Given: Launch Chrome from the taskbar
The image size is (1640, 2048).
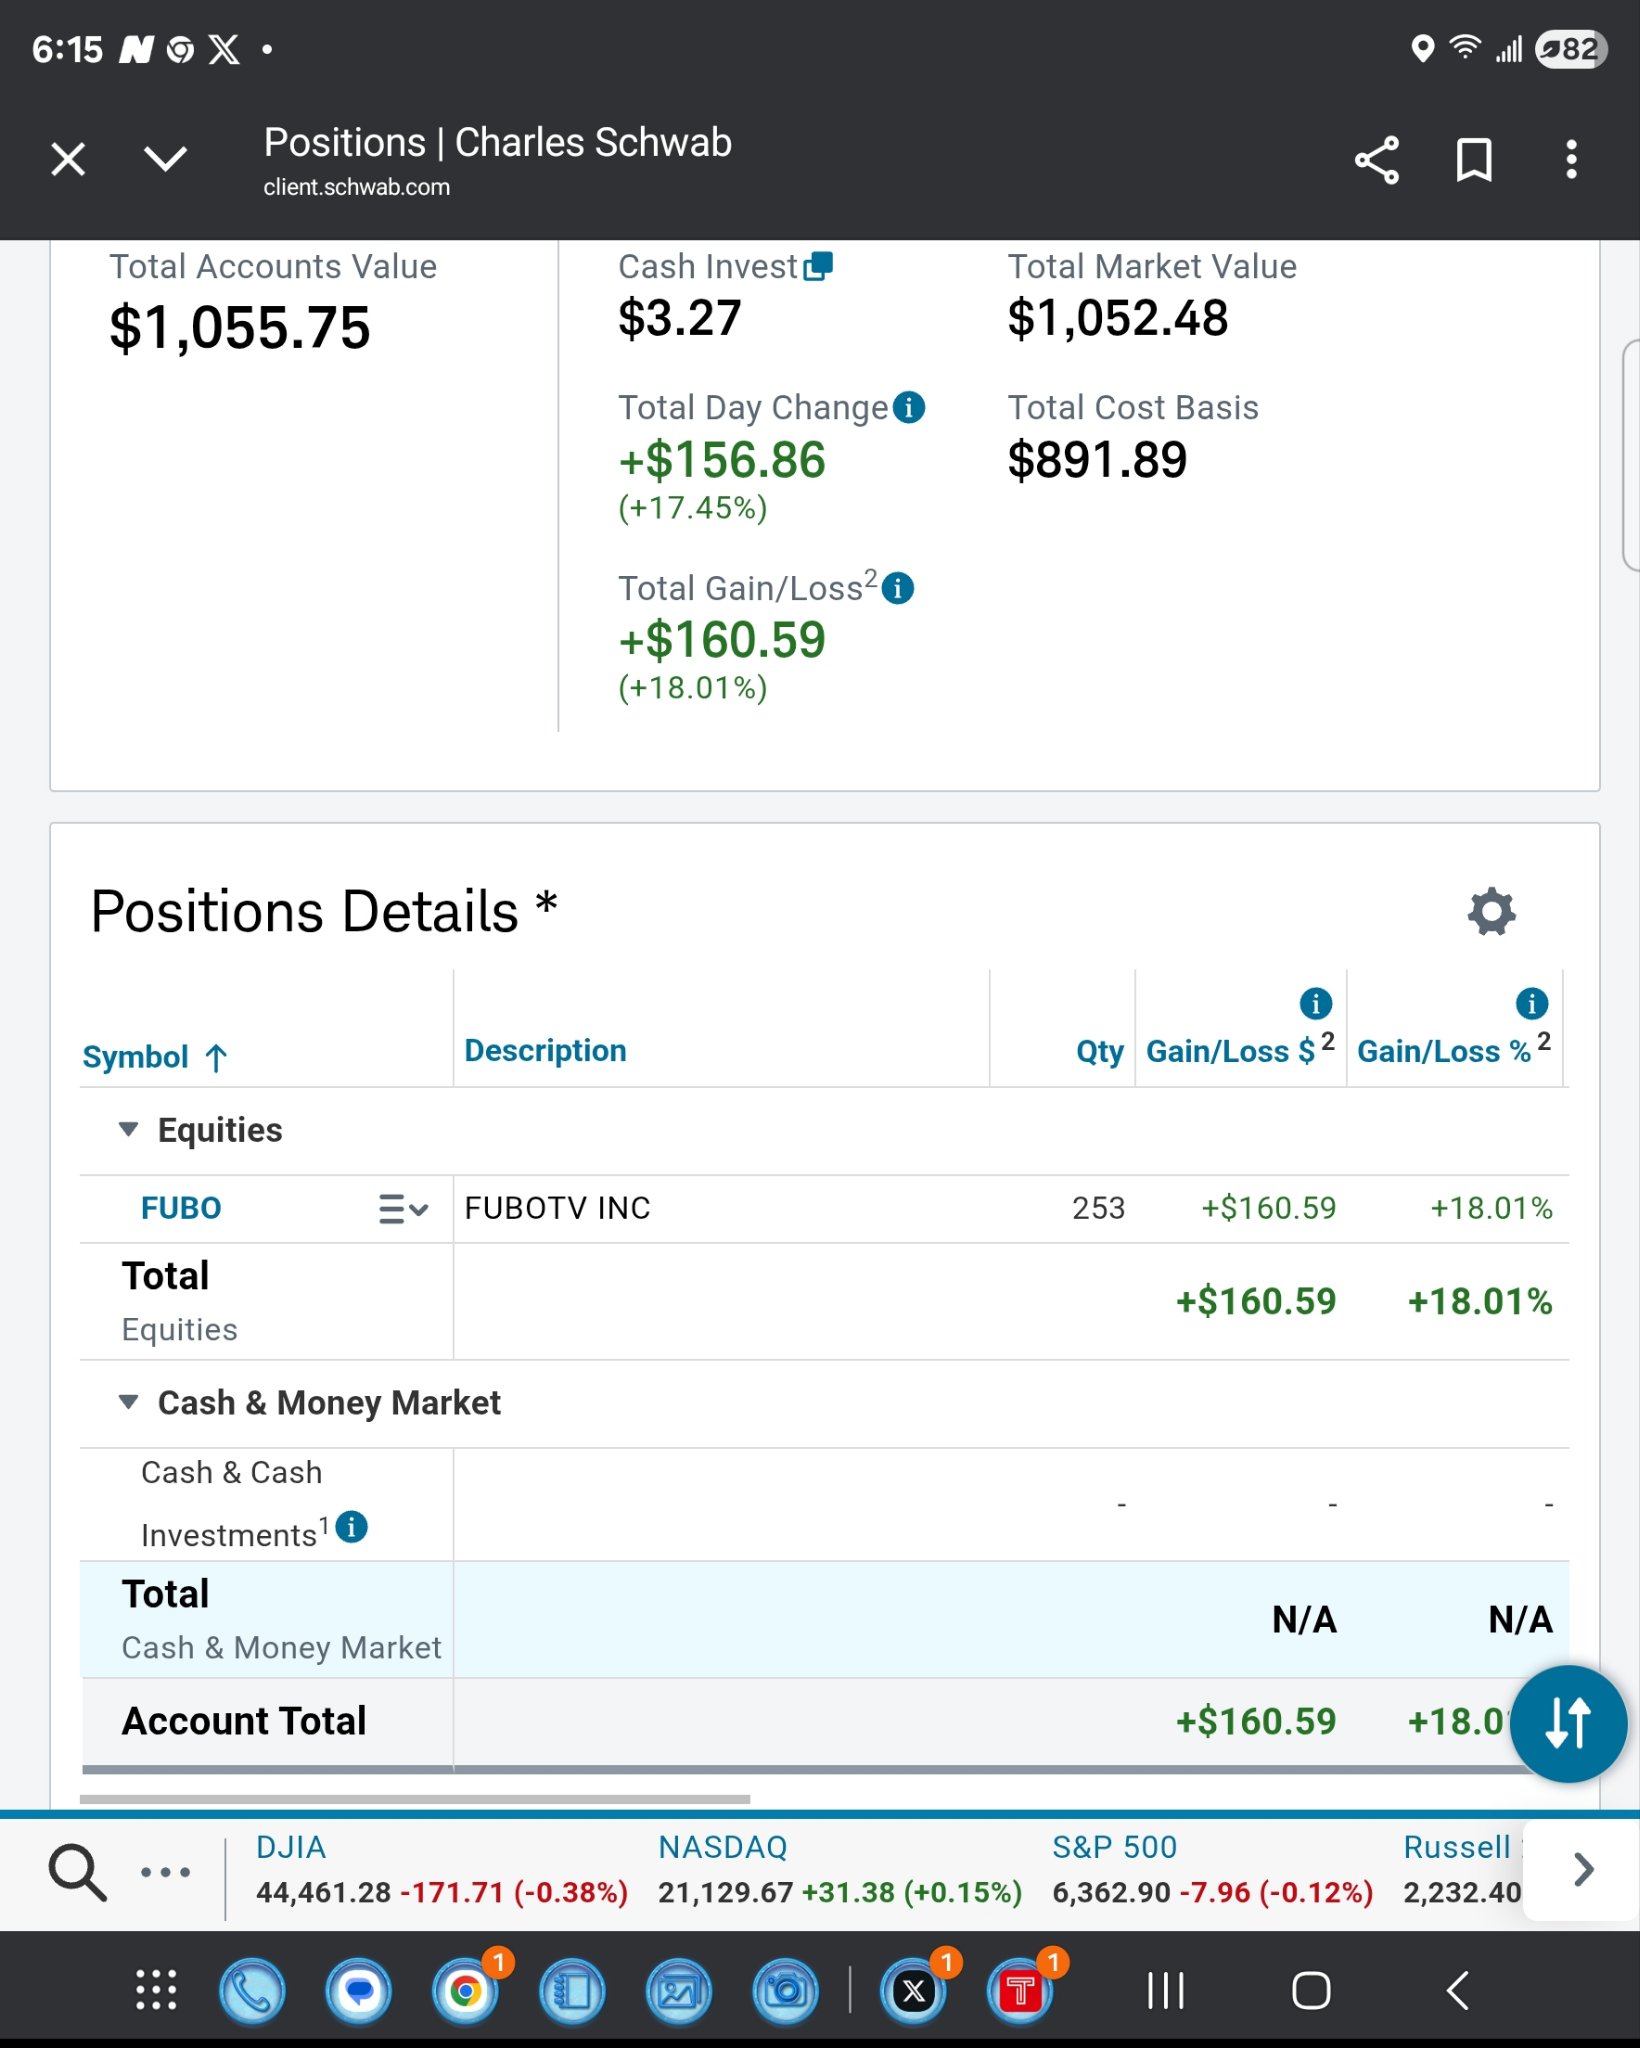Looking at the screenshot, I should (x=466, y=1991).
